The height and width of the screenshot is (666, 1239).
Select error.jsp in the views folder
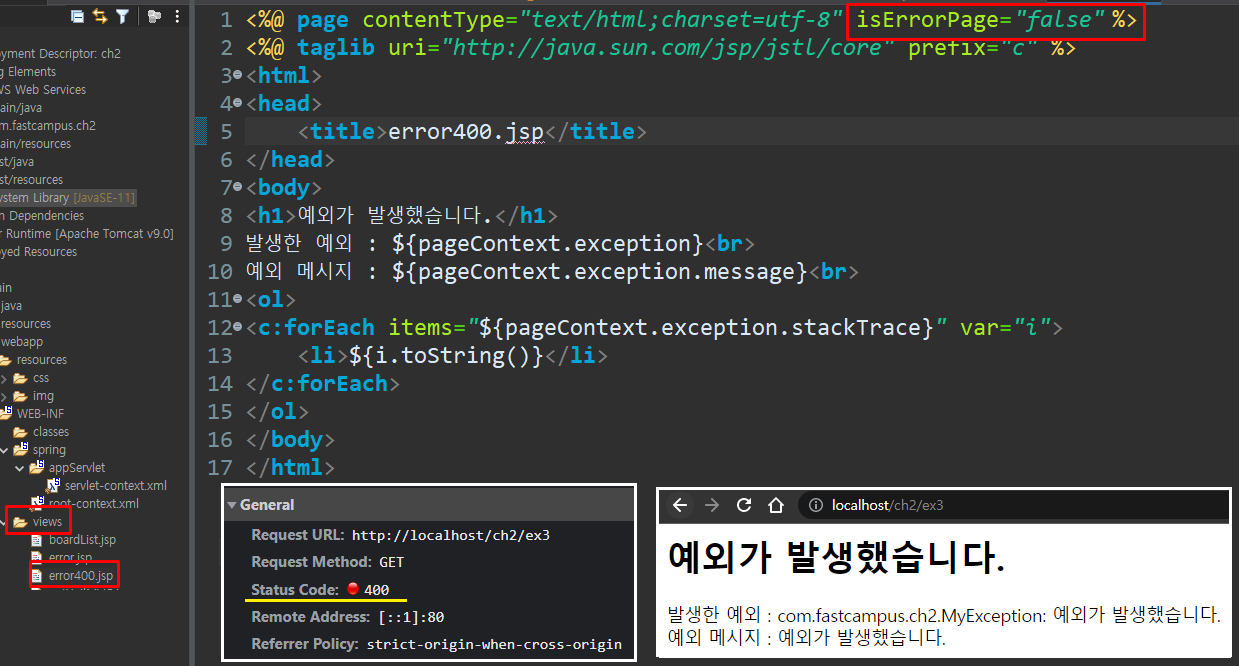(70, 558)
